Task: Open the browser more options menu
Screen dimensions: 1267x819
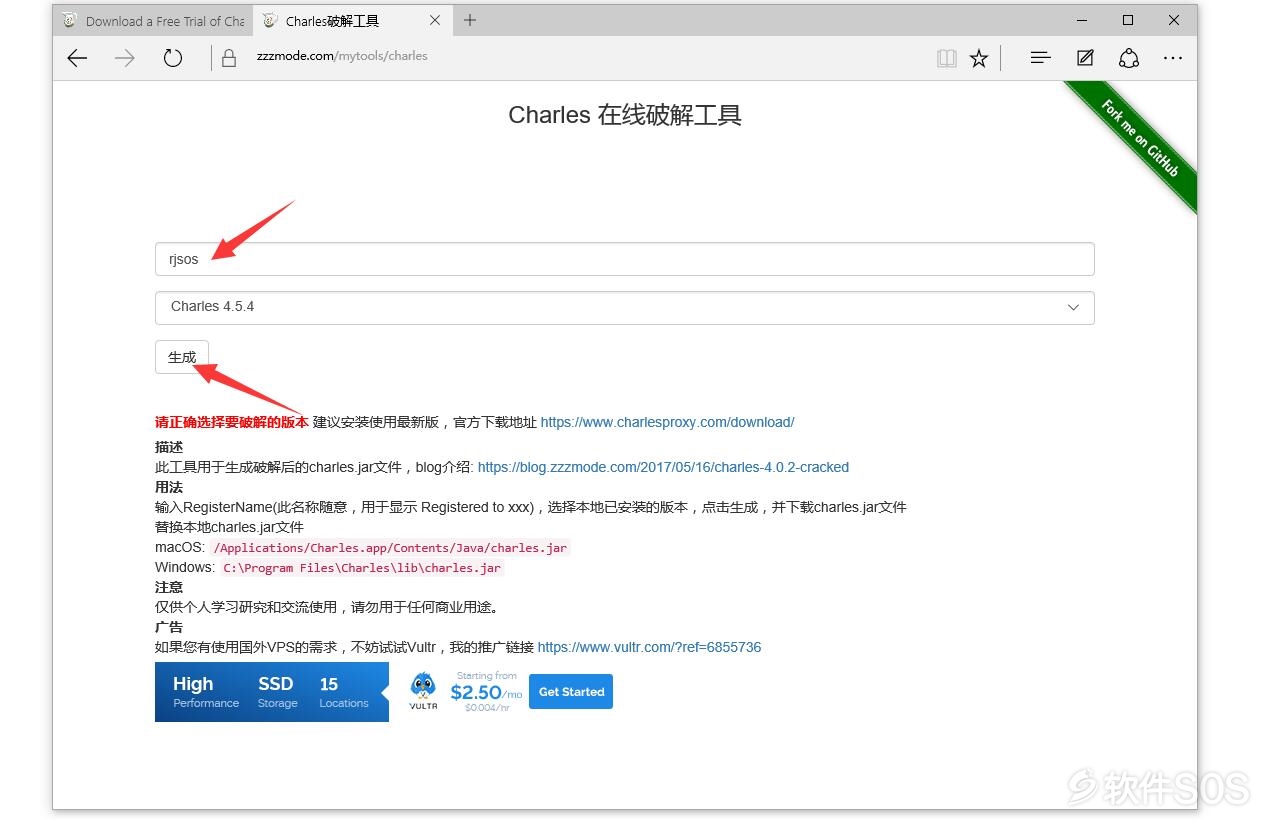Action: (1173, 58)
